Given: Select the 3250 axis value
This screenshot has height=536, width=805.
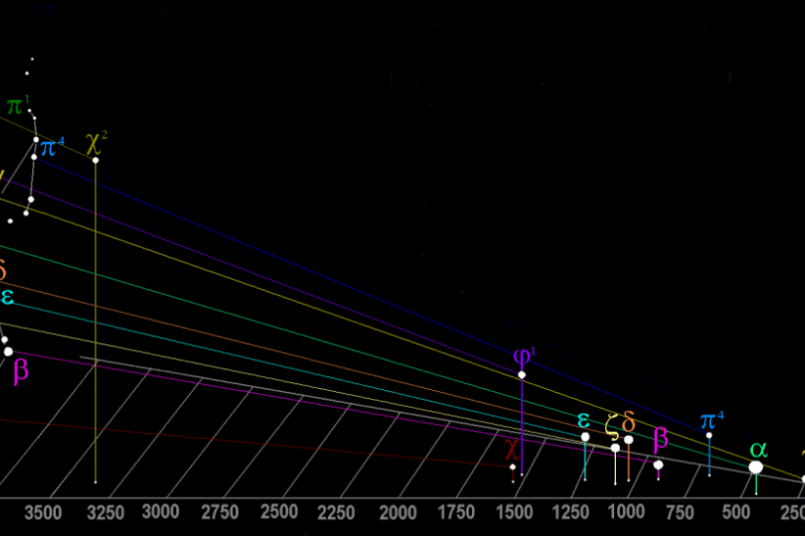Looking at the screenshot, I should tap(104, 513).
